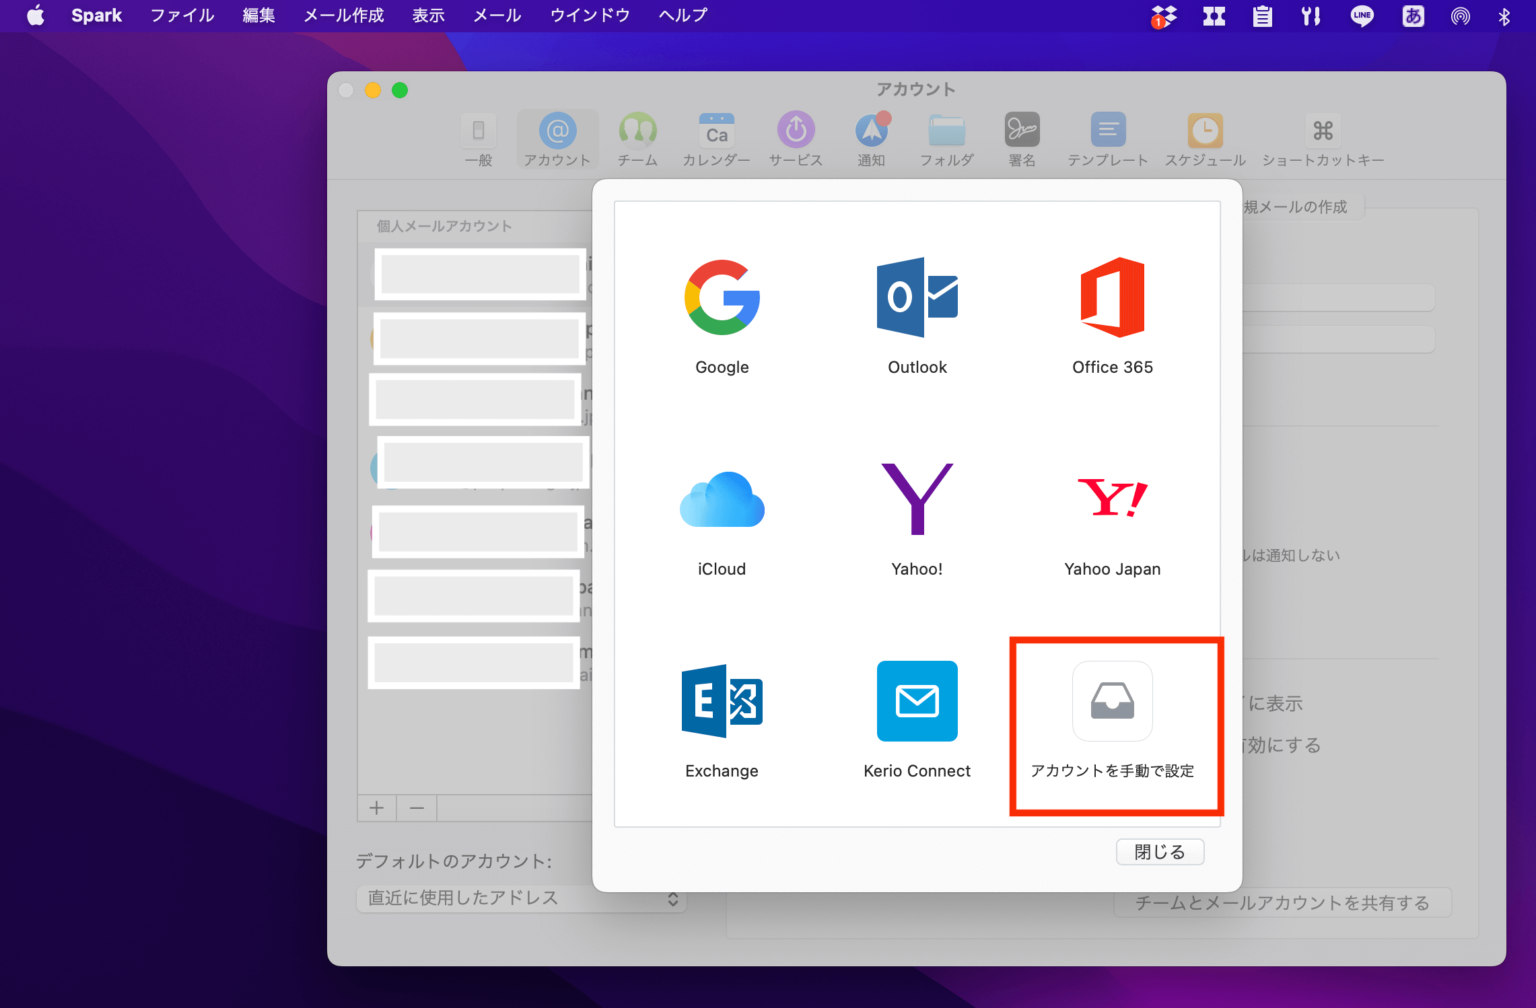Open the デフォルトのアカウント dropdown
Image resolution: width=1536 pixels, height=1008 pixels.
(x=521, y=898)
